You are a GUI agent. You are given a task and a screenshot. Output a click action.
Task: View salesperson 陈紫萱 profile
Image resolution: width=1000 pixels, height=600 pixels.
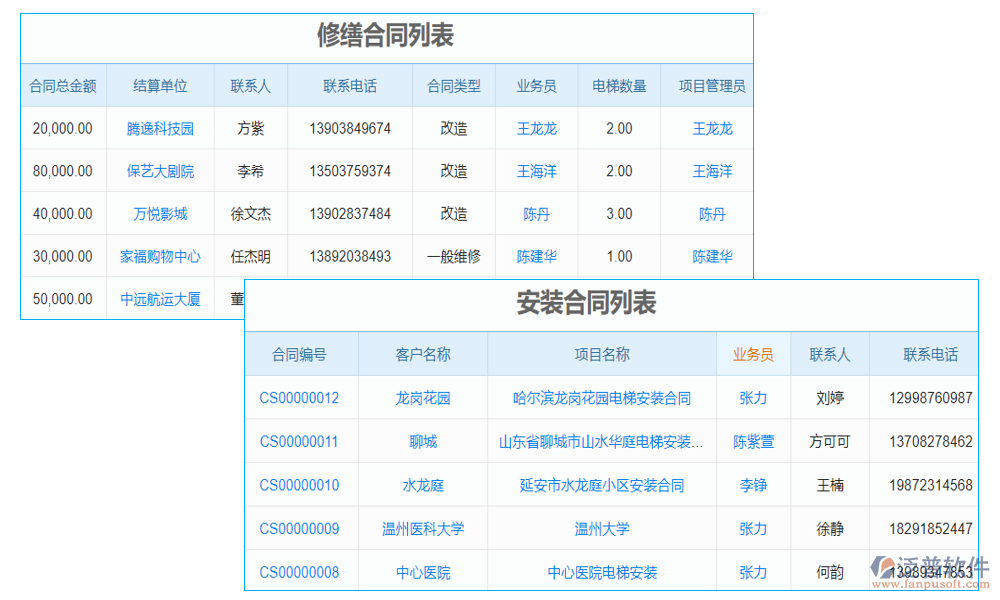point(753,441)
